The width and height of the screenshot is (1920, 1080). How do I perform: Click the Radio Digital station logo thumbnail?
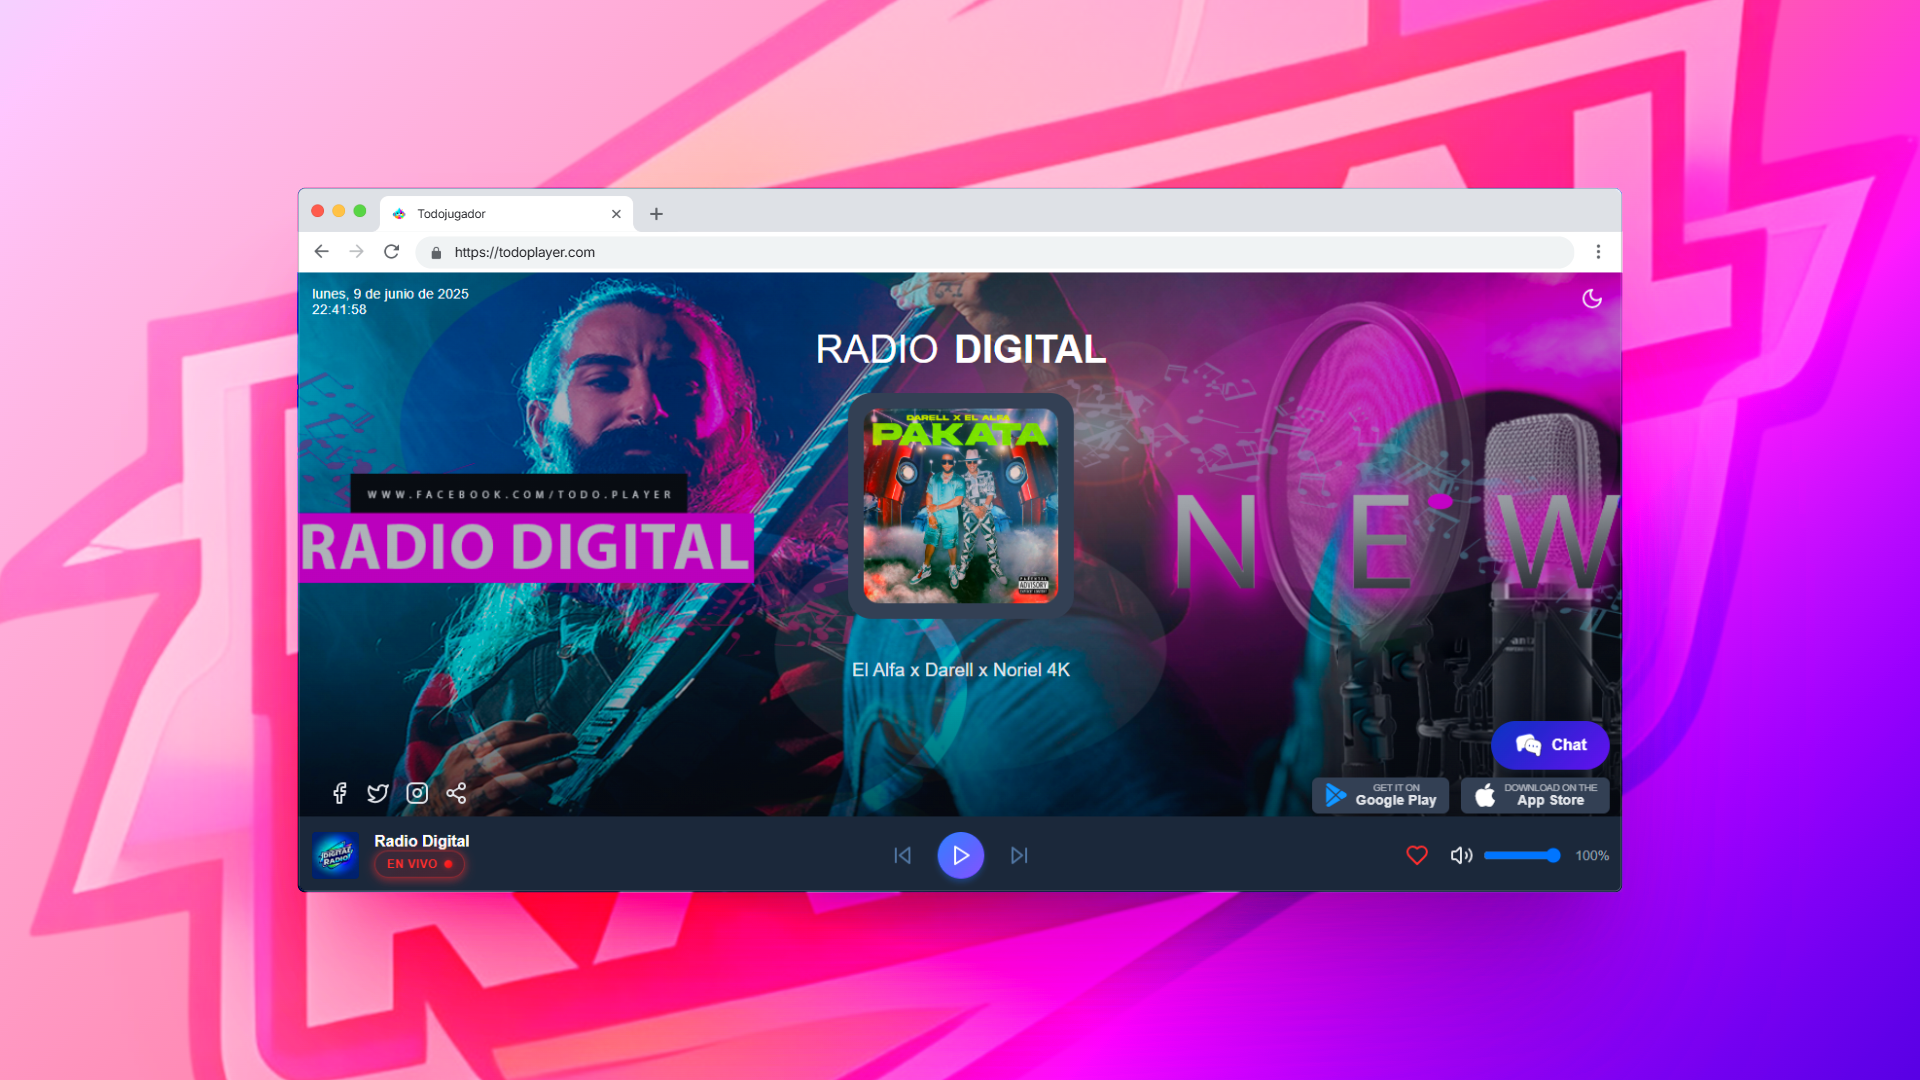[335, 855]
